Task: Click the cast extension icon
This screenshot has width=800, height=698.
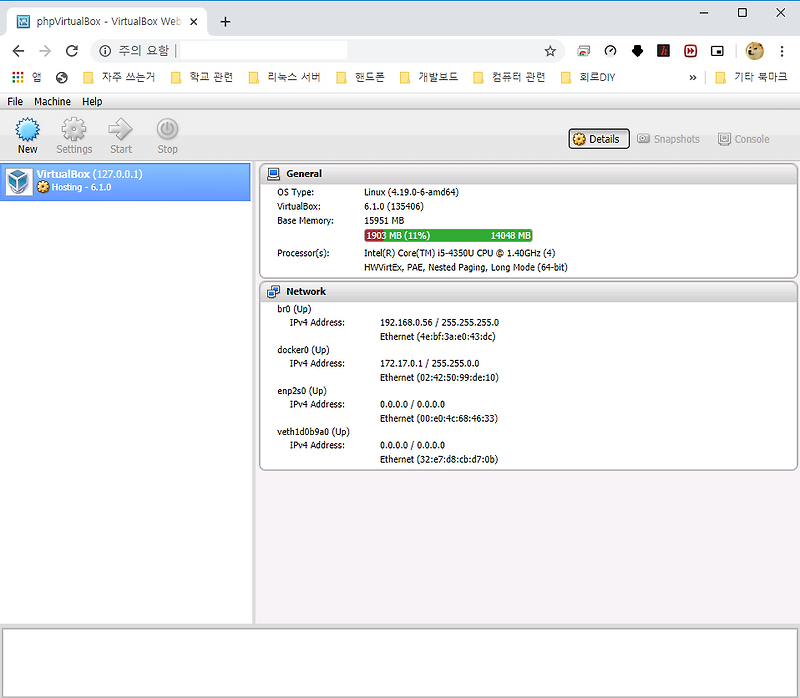Action: 584,51
